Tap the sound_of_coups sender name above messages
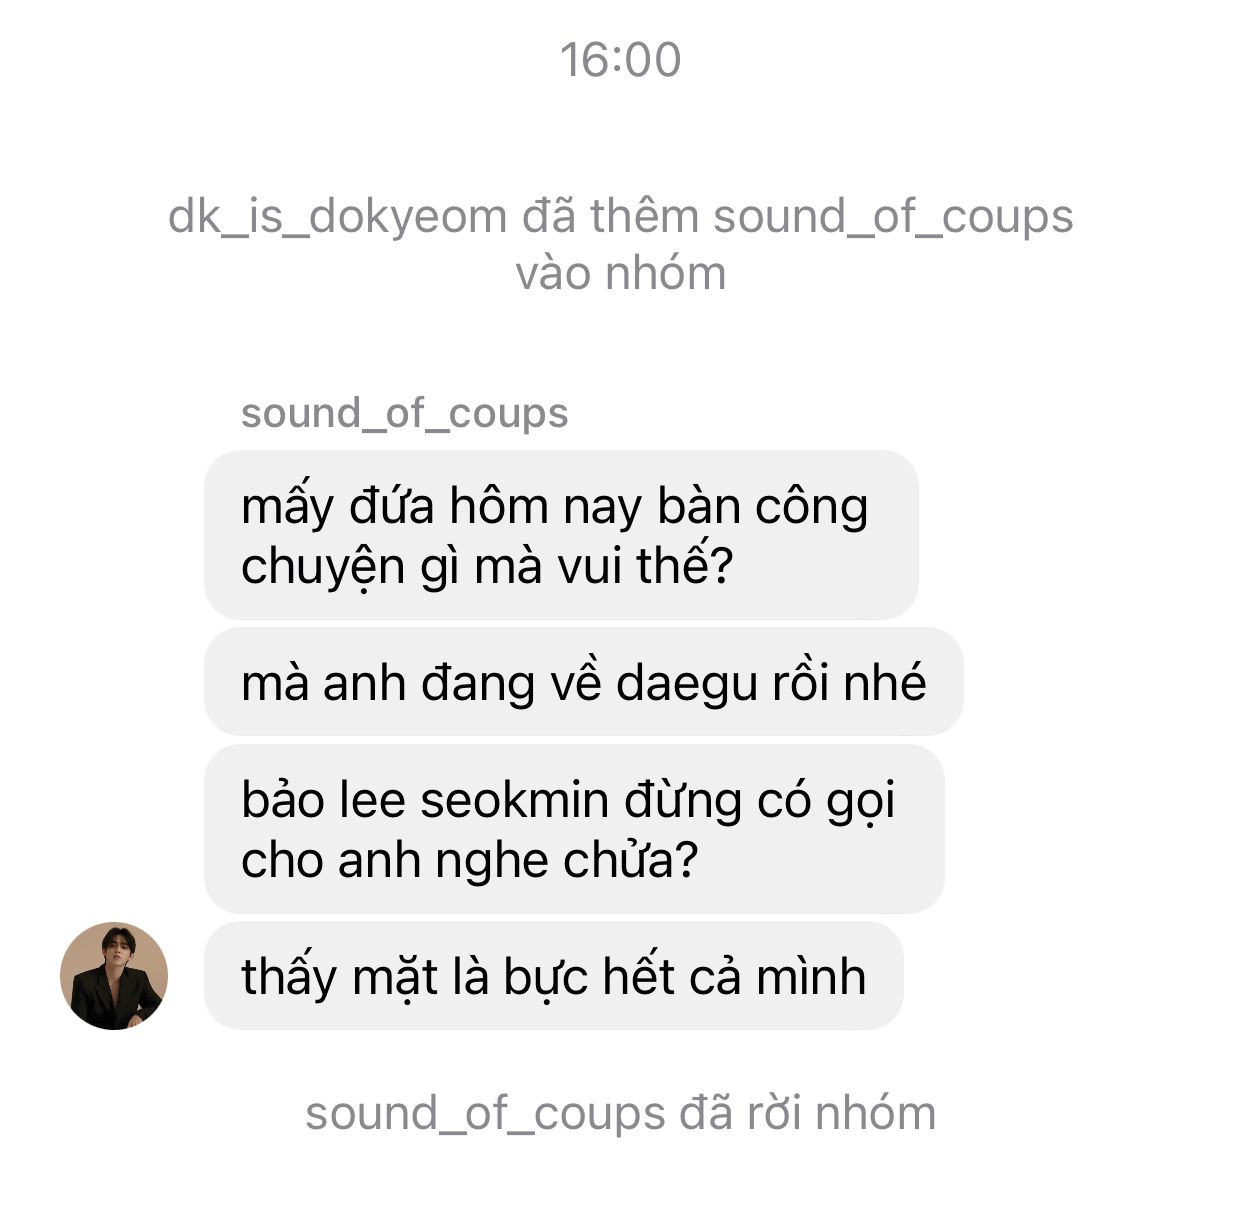 pyautogui.click(x=404, y=413)
